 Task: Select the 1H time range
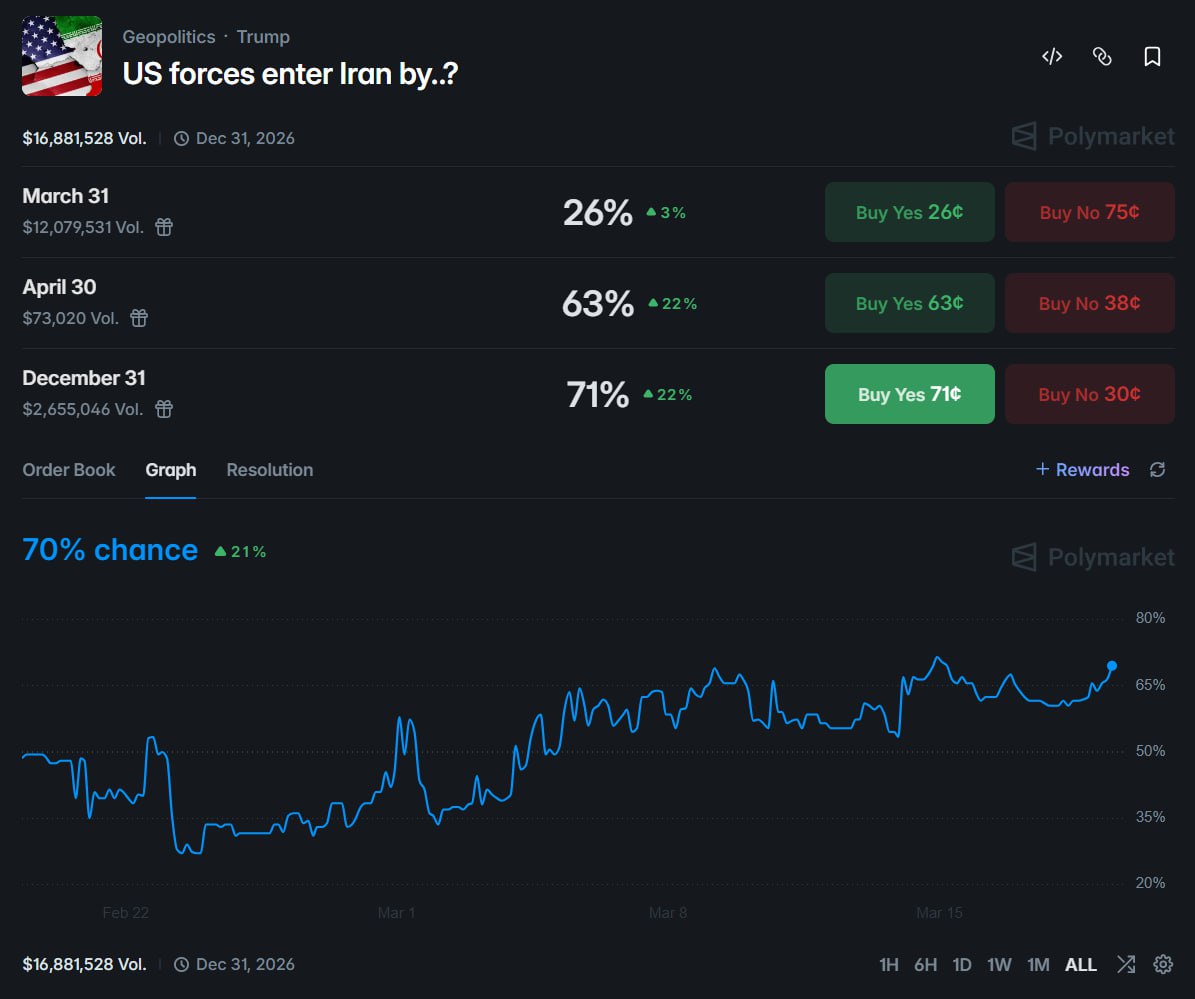(x=889, y=964)
